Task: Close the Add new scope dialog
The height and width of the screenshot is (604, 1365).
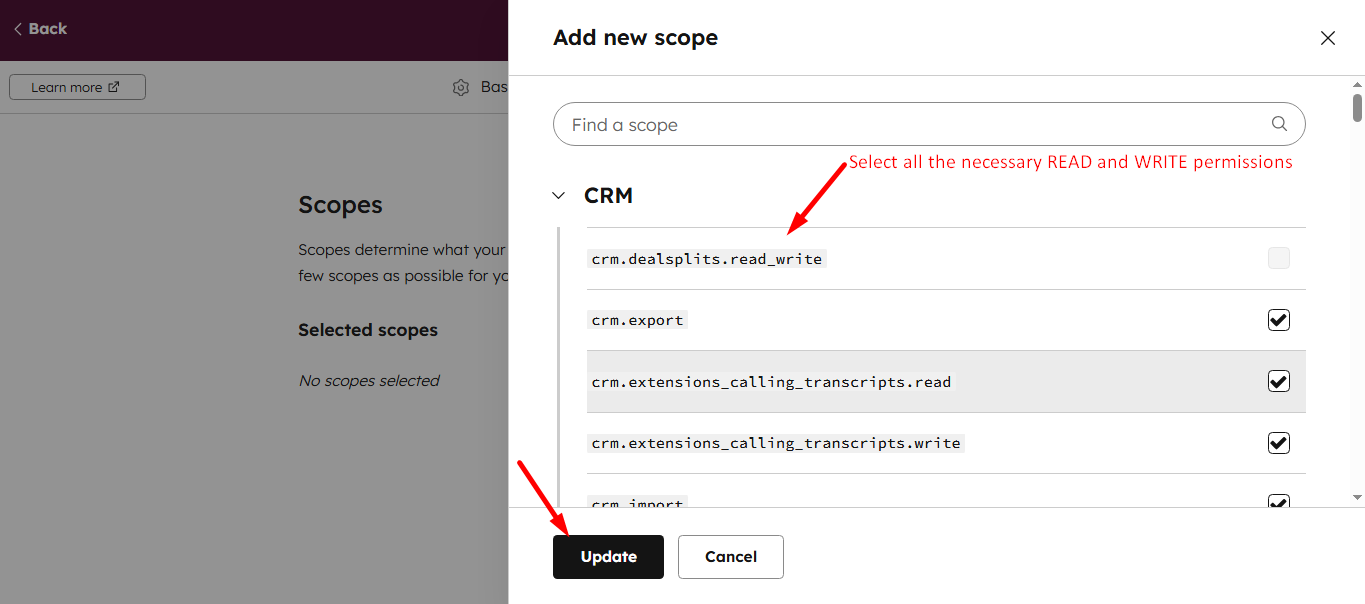Action: coord(1327,38)
